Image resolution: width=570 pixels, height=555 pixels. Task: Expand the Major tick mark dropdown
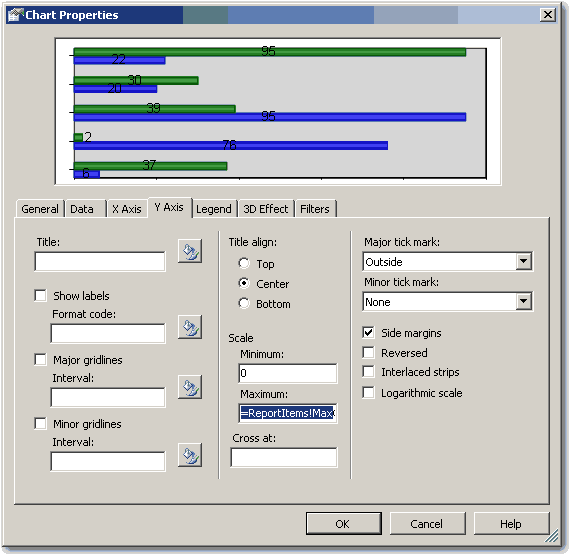523,261
